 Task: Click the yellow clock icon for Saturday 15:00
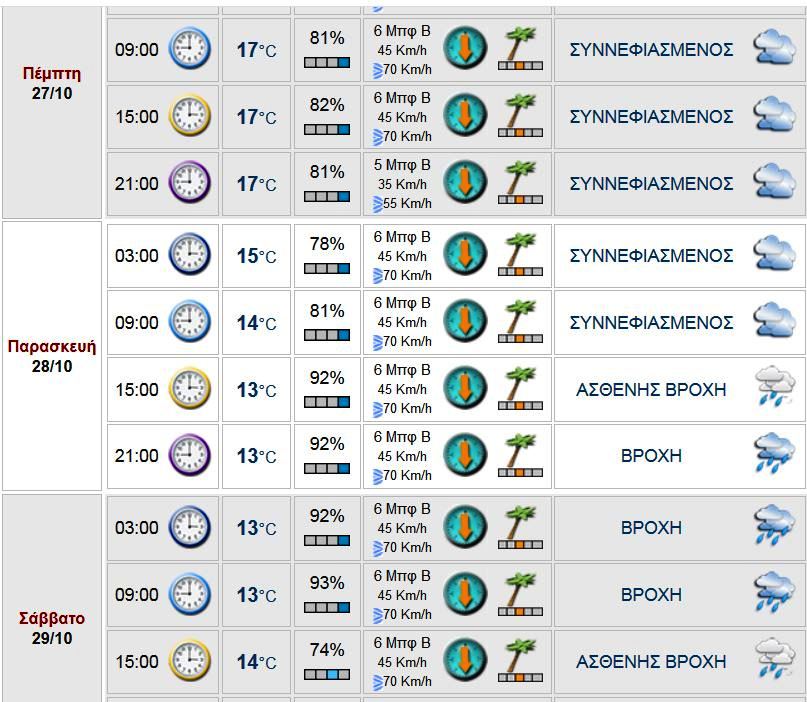click(190, 661)
